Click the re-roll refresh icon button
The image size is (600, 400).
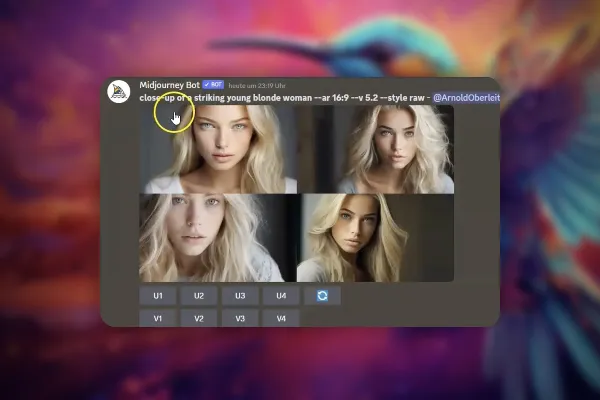(x=322, y=296)
